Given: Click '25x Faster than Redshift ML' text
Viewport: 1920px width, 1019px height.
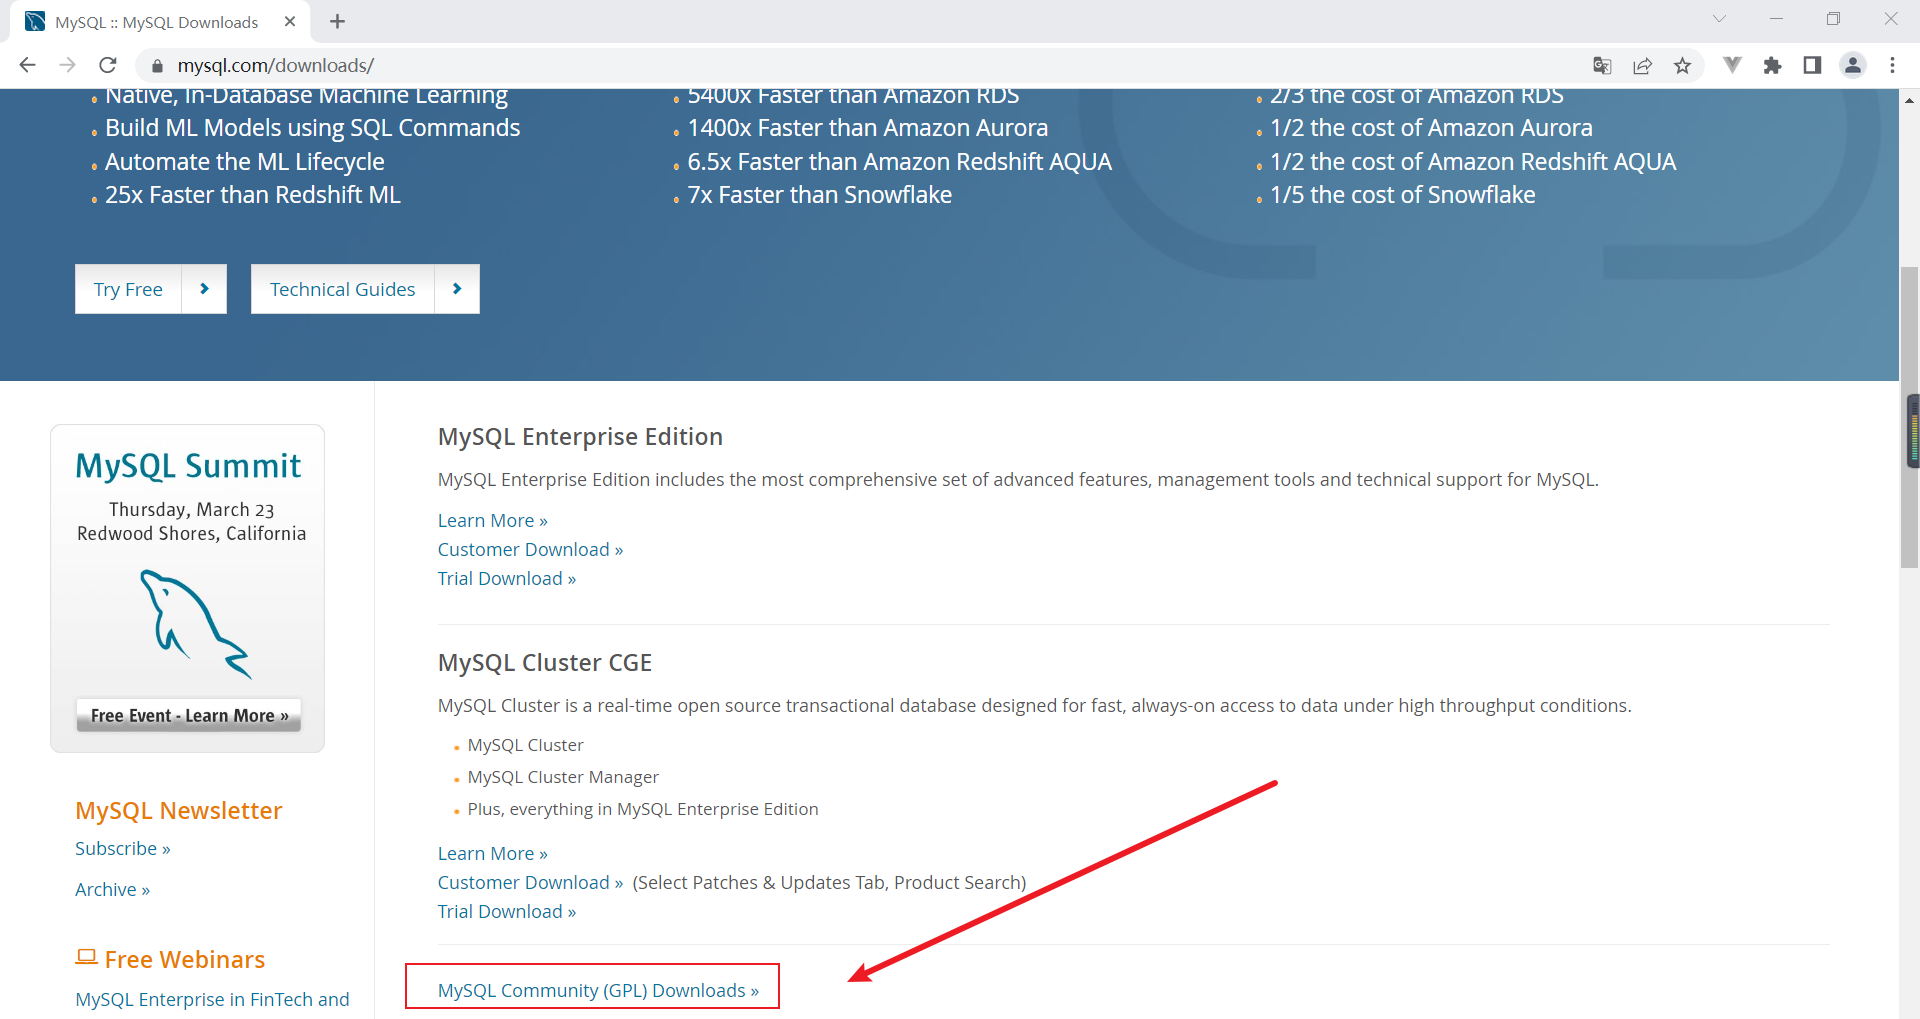Looking at the screenshot, I should [253, 195].
